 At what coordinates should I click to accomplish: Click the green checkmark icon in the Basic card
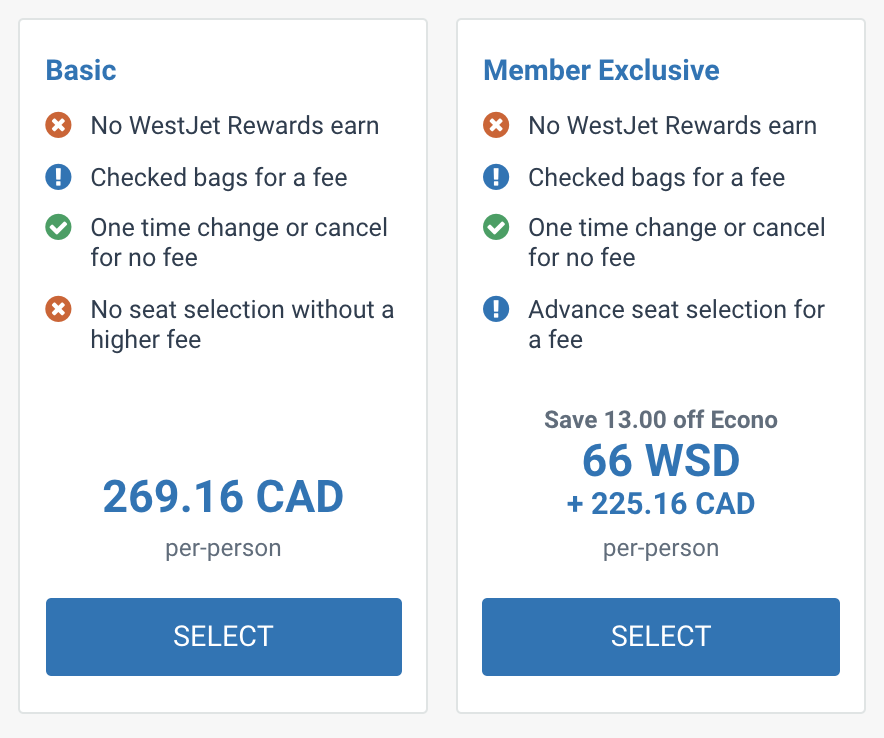(x=58, y=228)
